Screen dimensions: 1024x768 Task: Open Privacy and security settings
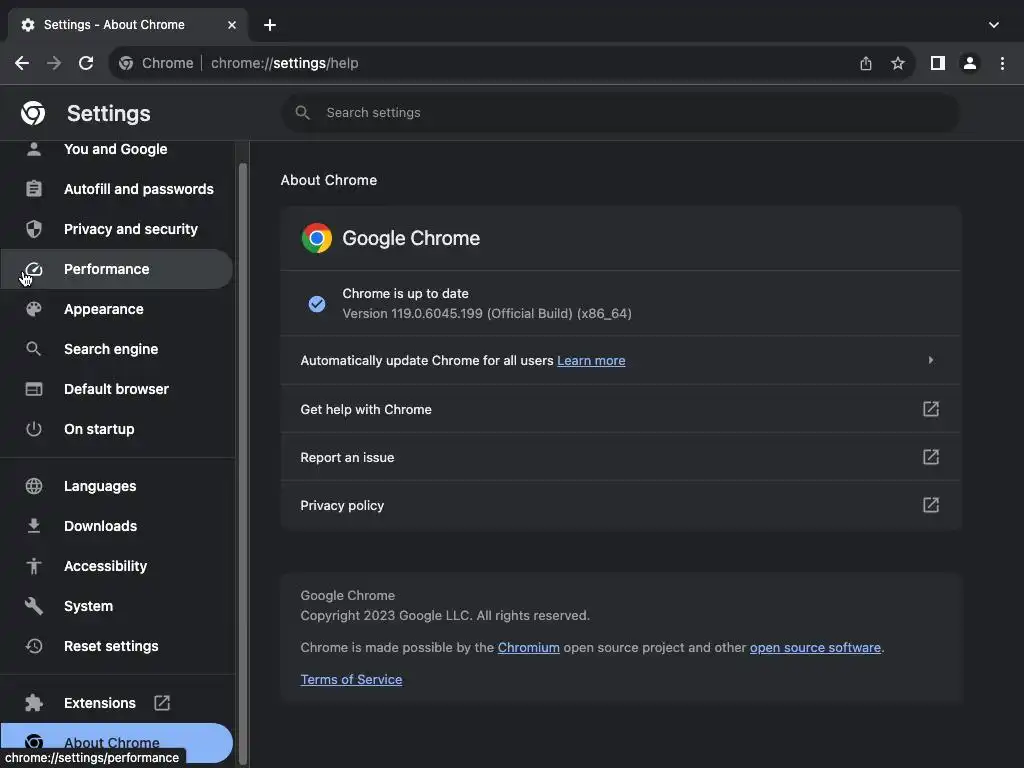(130, 229)
